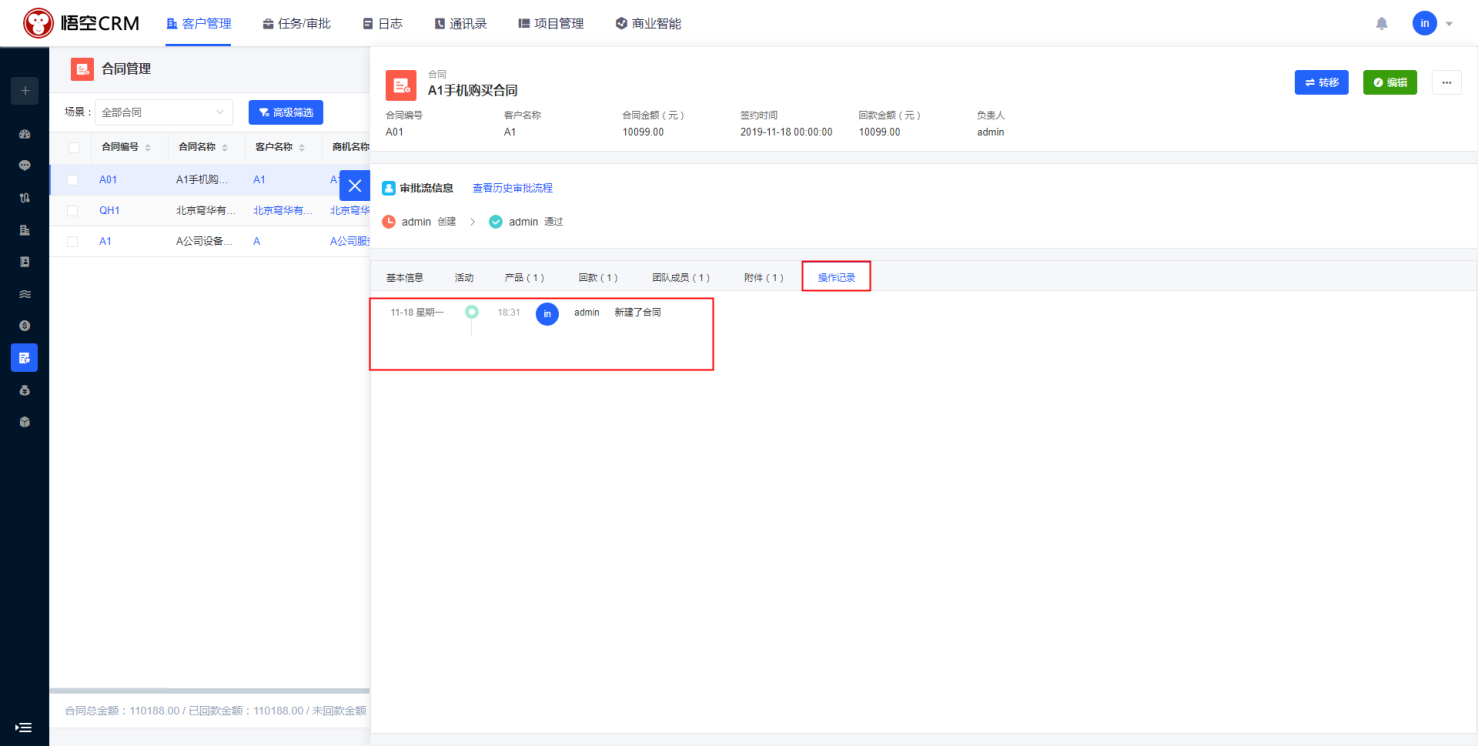This screenshot has height=746, width=1478.
Task: Open the more options ellipsis button
Action: pyautogui.click(x=1446, y=83)
